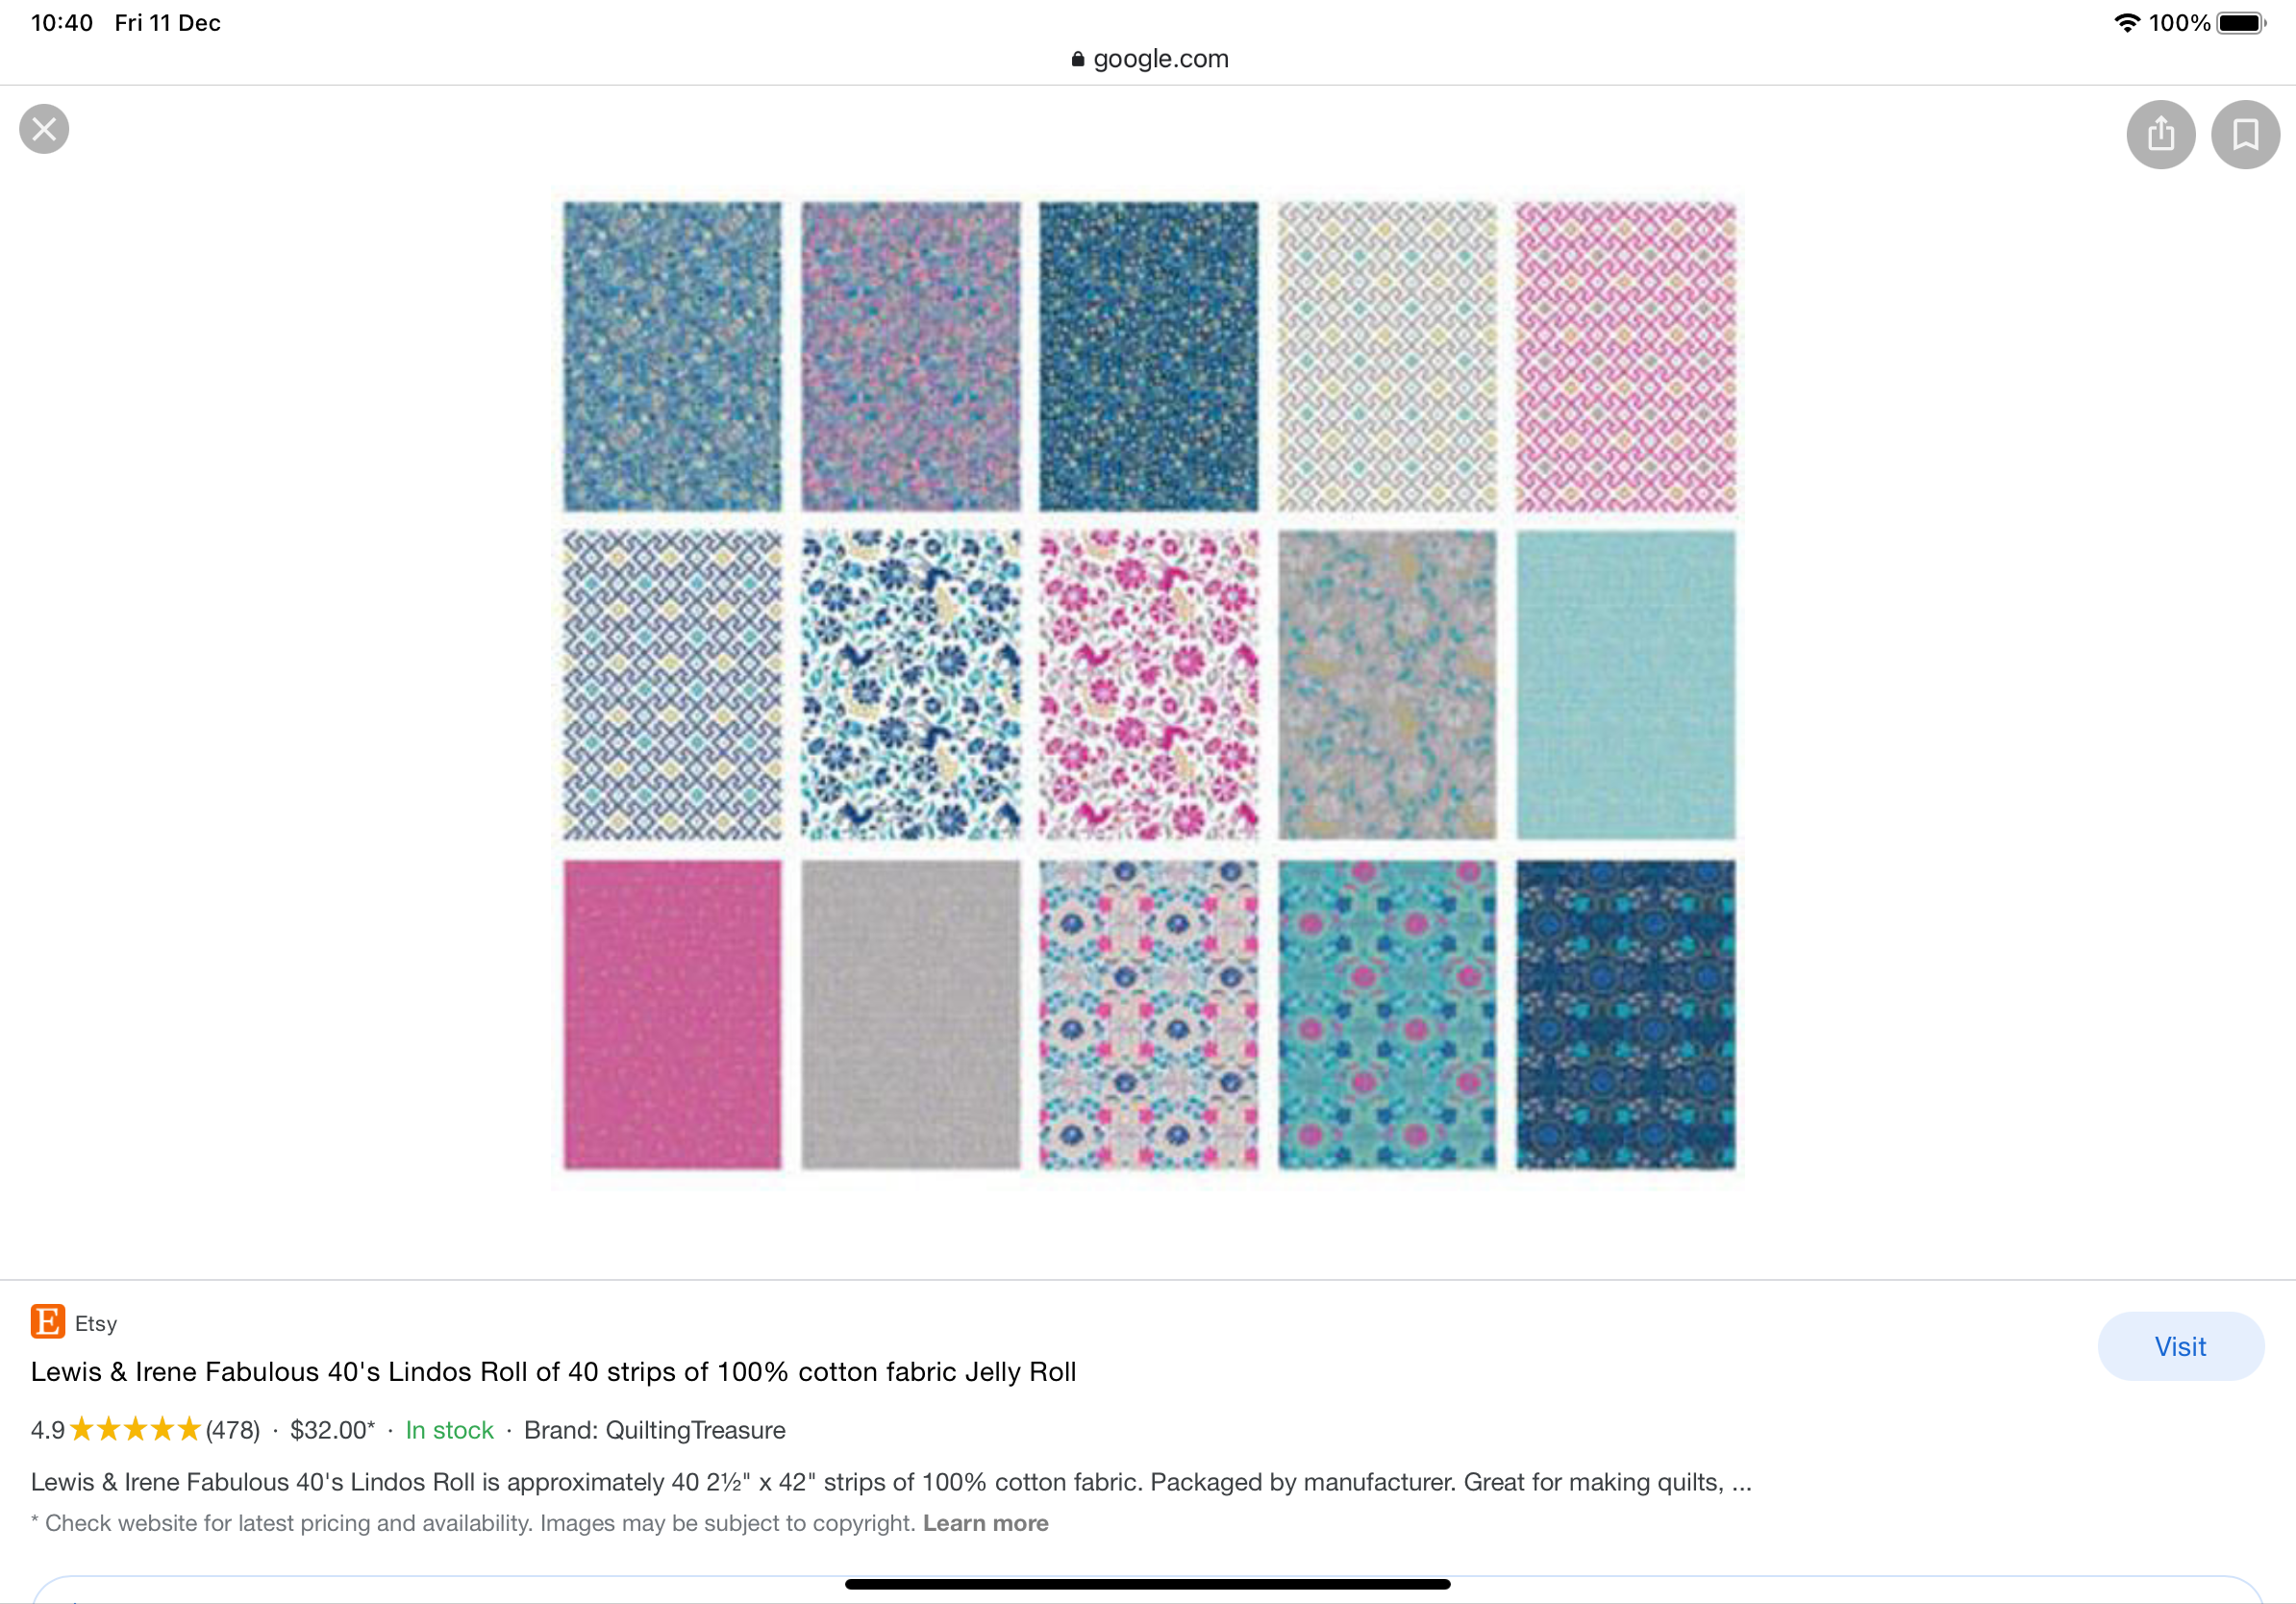Tap the (478) review count
Image resolution: width=2296 pixels, height=1604 pixels.
[233, 1430]
